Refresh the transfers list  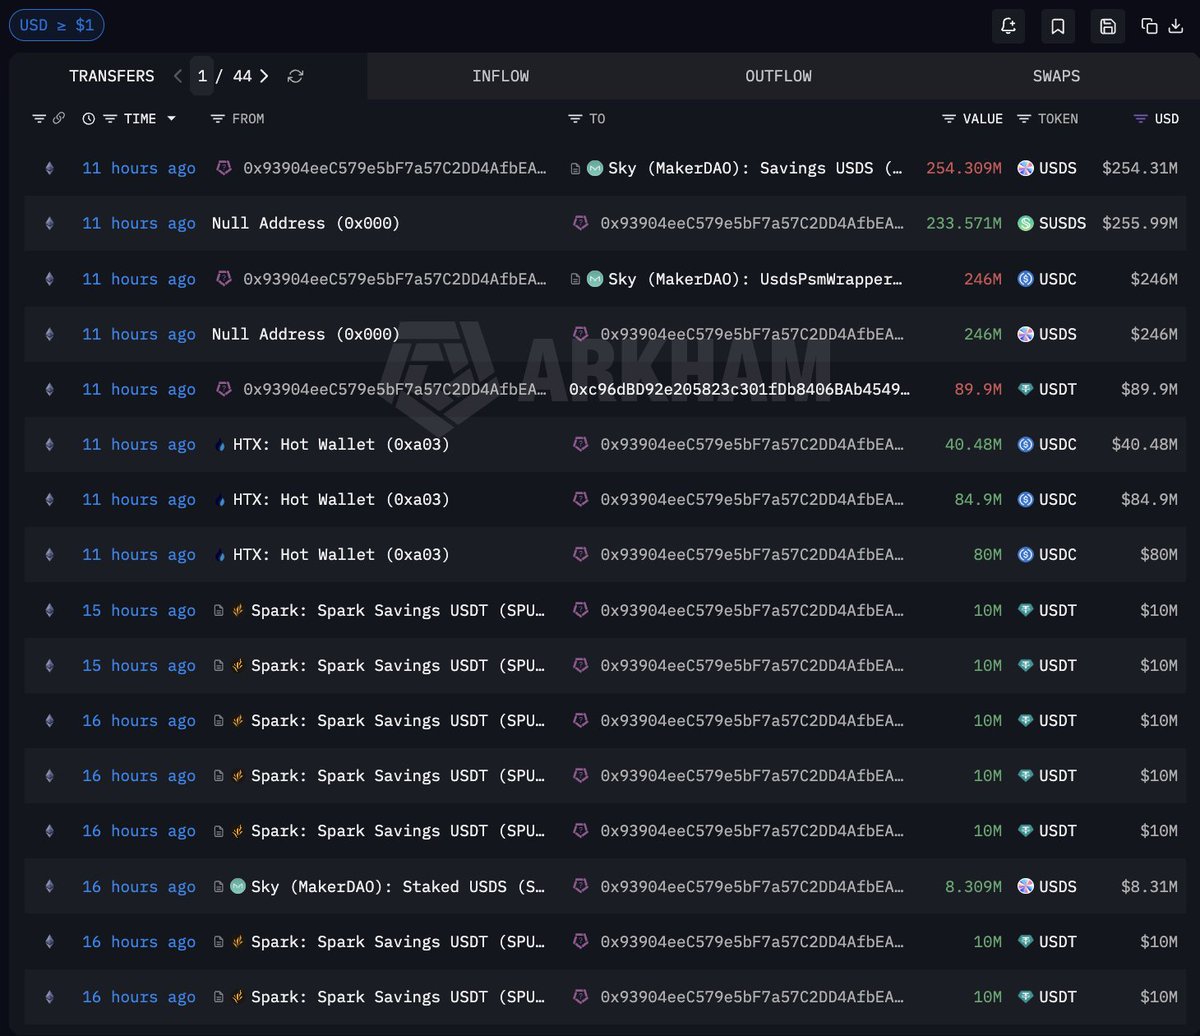coord(295,76)
